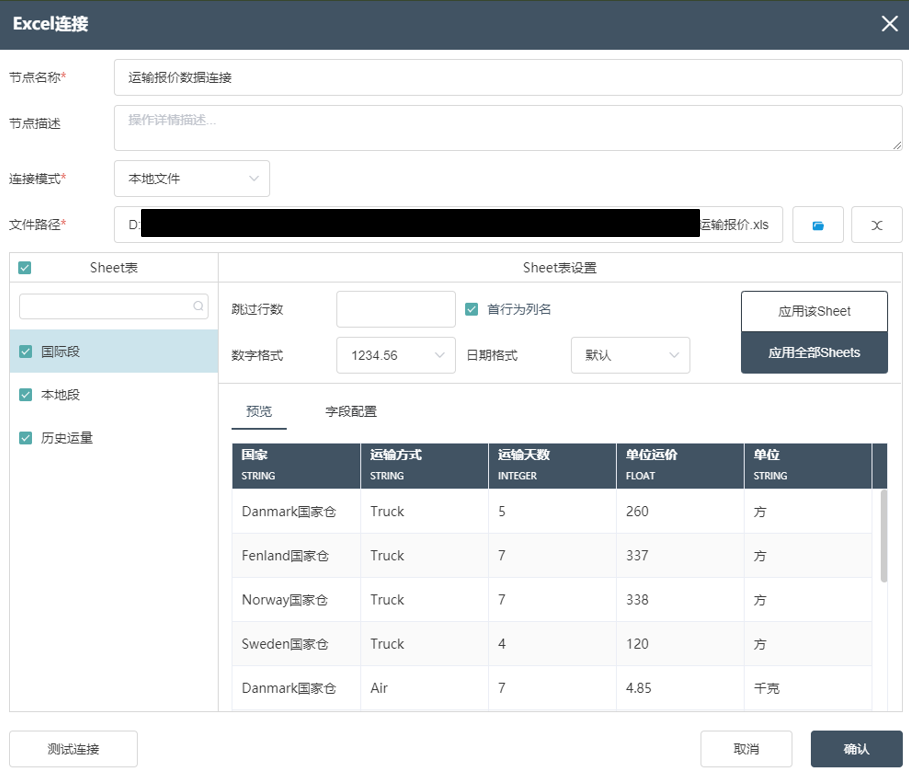Click the variable icon beside file path
Viewport: 909px width, 781px height.
click(x=876, y=225)
